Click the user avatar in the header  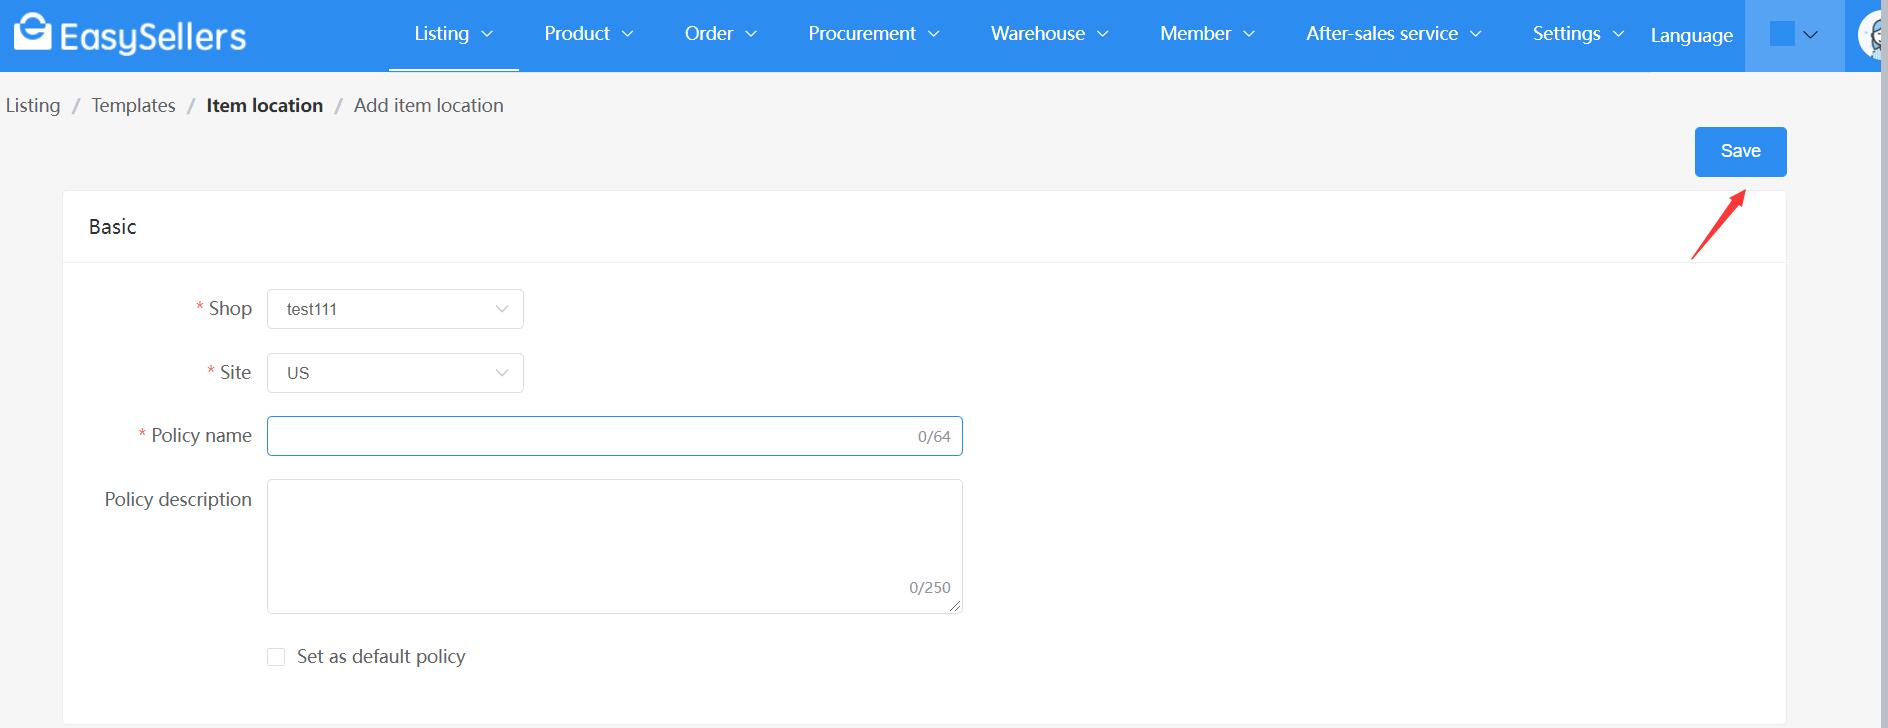pyautogui.click(x=1871, y=36)
